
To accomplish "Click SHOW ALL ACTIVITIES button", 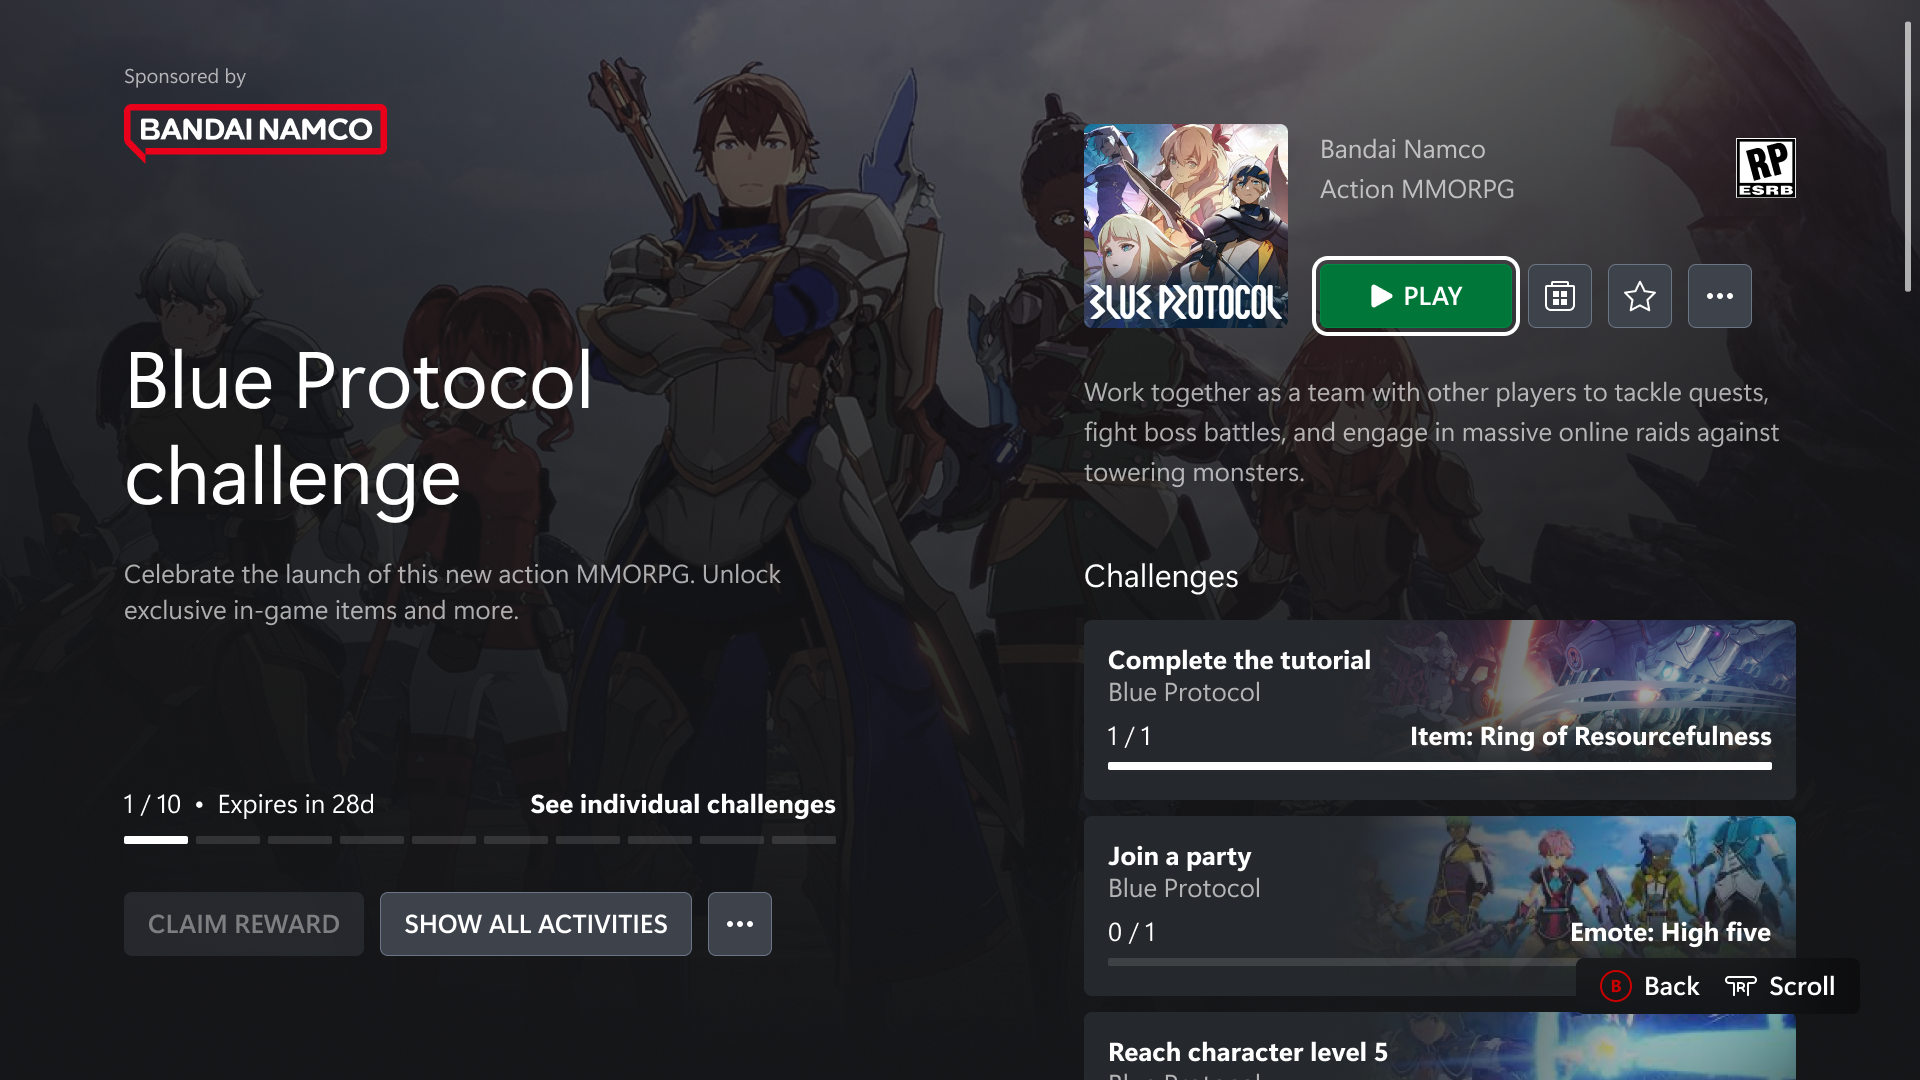I will tap(535, 924).
